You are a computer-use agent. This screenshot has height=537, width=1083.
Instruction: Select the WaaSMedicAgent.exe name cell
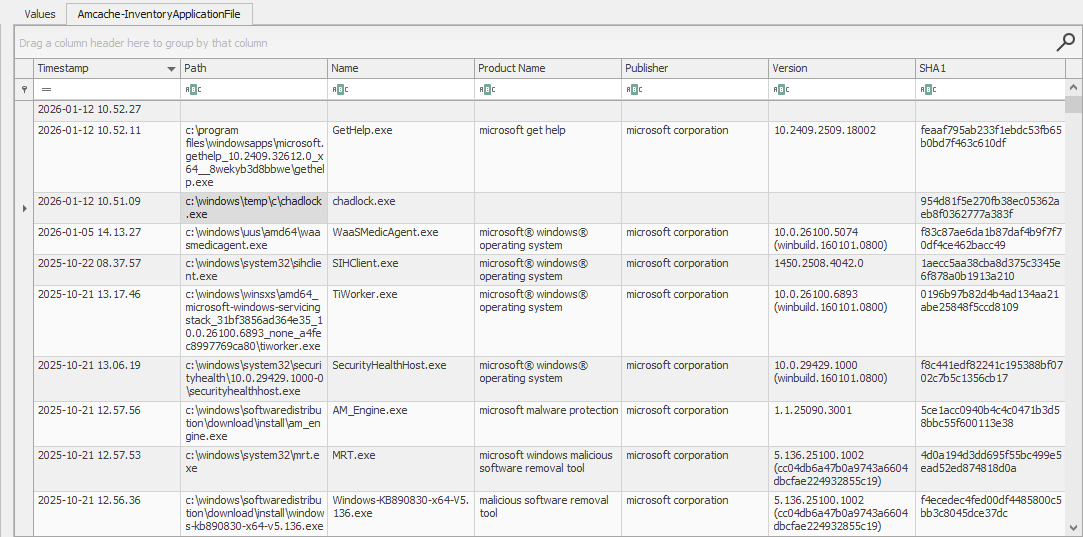coord(401,239)
